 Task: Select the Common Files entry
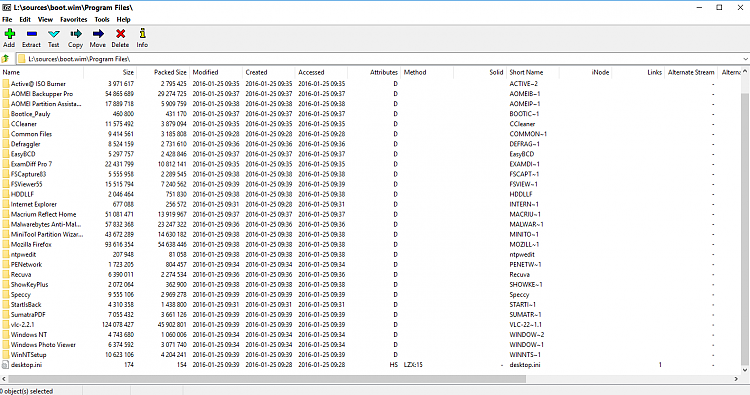click(31, 134)
